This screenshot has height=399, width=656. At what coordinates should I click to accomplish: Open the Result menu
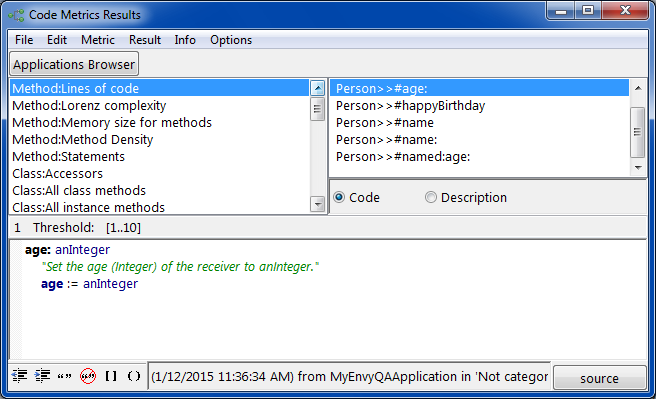tap(145, 40)
